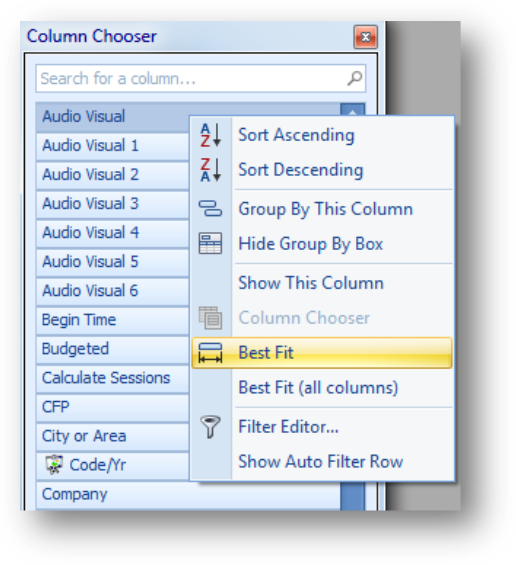Click the Group By This Column icon
516x565 pixels.
[x=210, y=209]
